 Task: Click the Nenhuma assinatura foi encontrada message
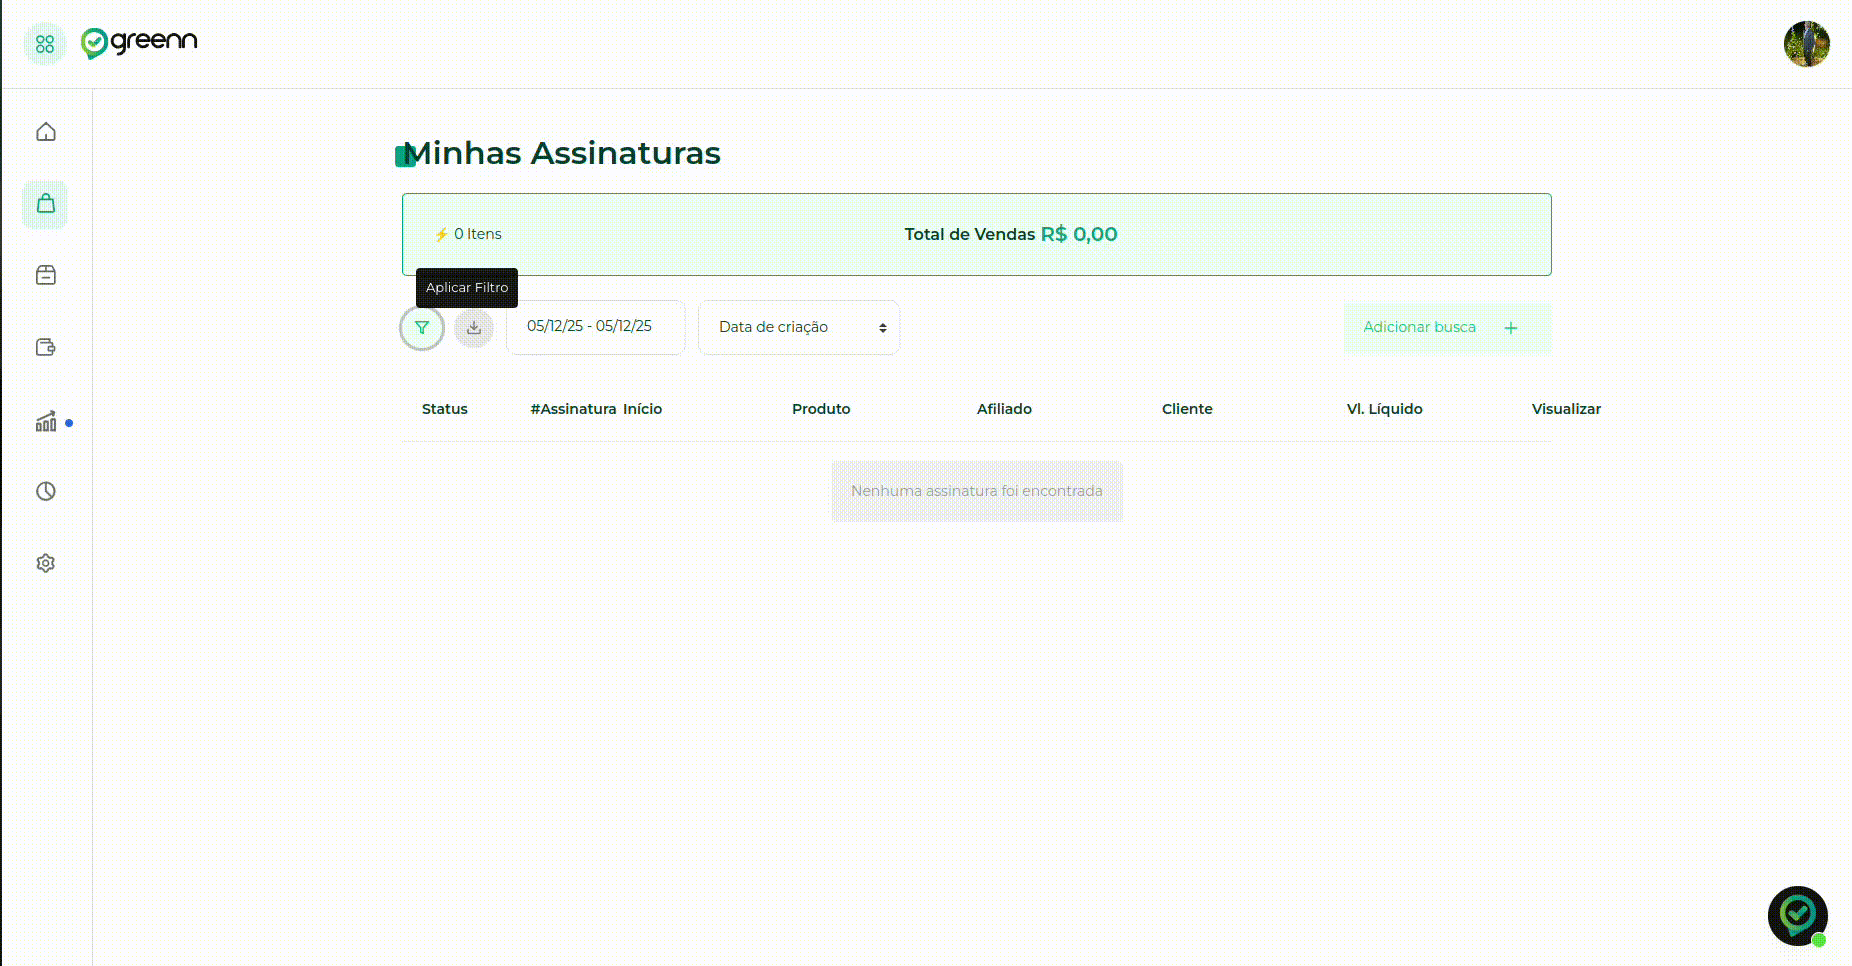[x=977, y=491]
